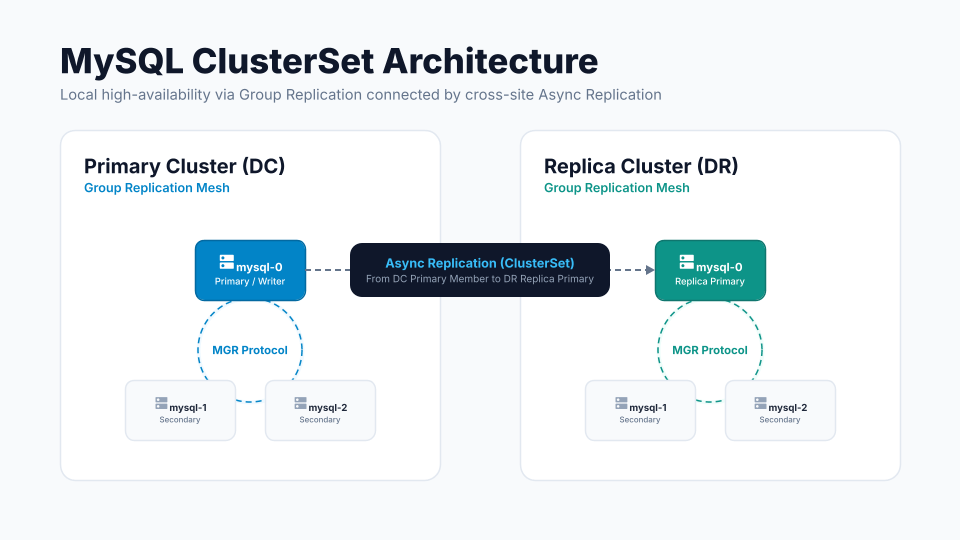Click the arrowhead pointing at Replica Primary
The height and width of the screenshot is (540, 960).
pyautogui.click(x=650, y=270)
